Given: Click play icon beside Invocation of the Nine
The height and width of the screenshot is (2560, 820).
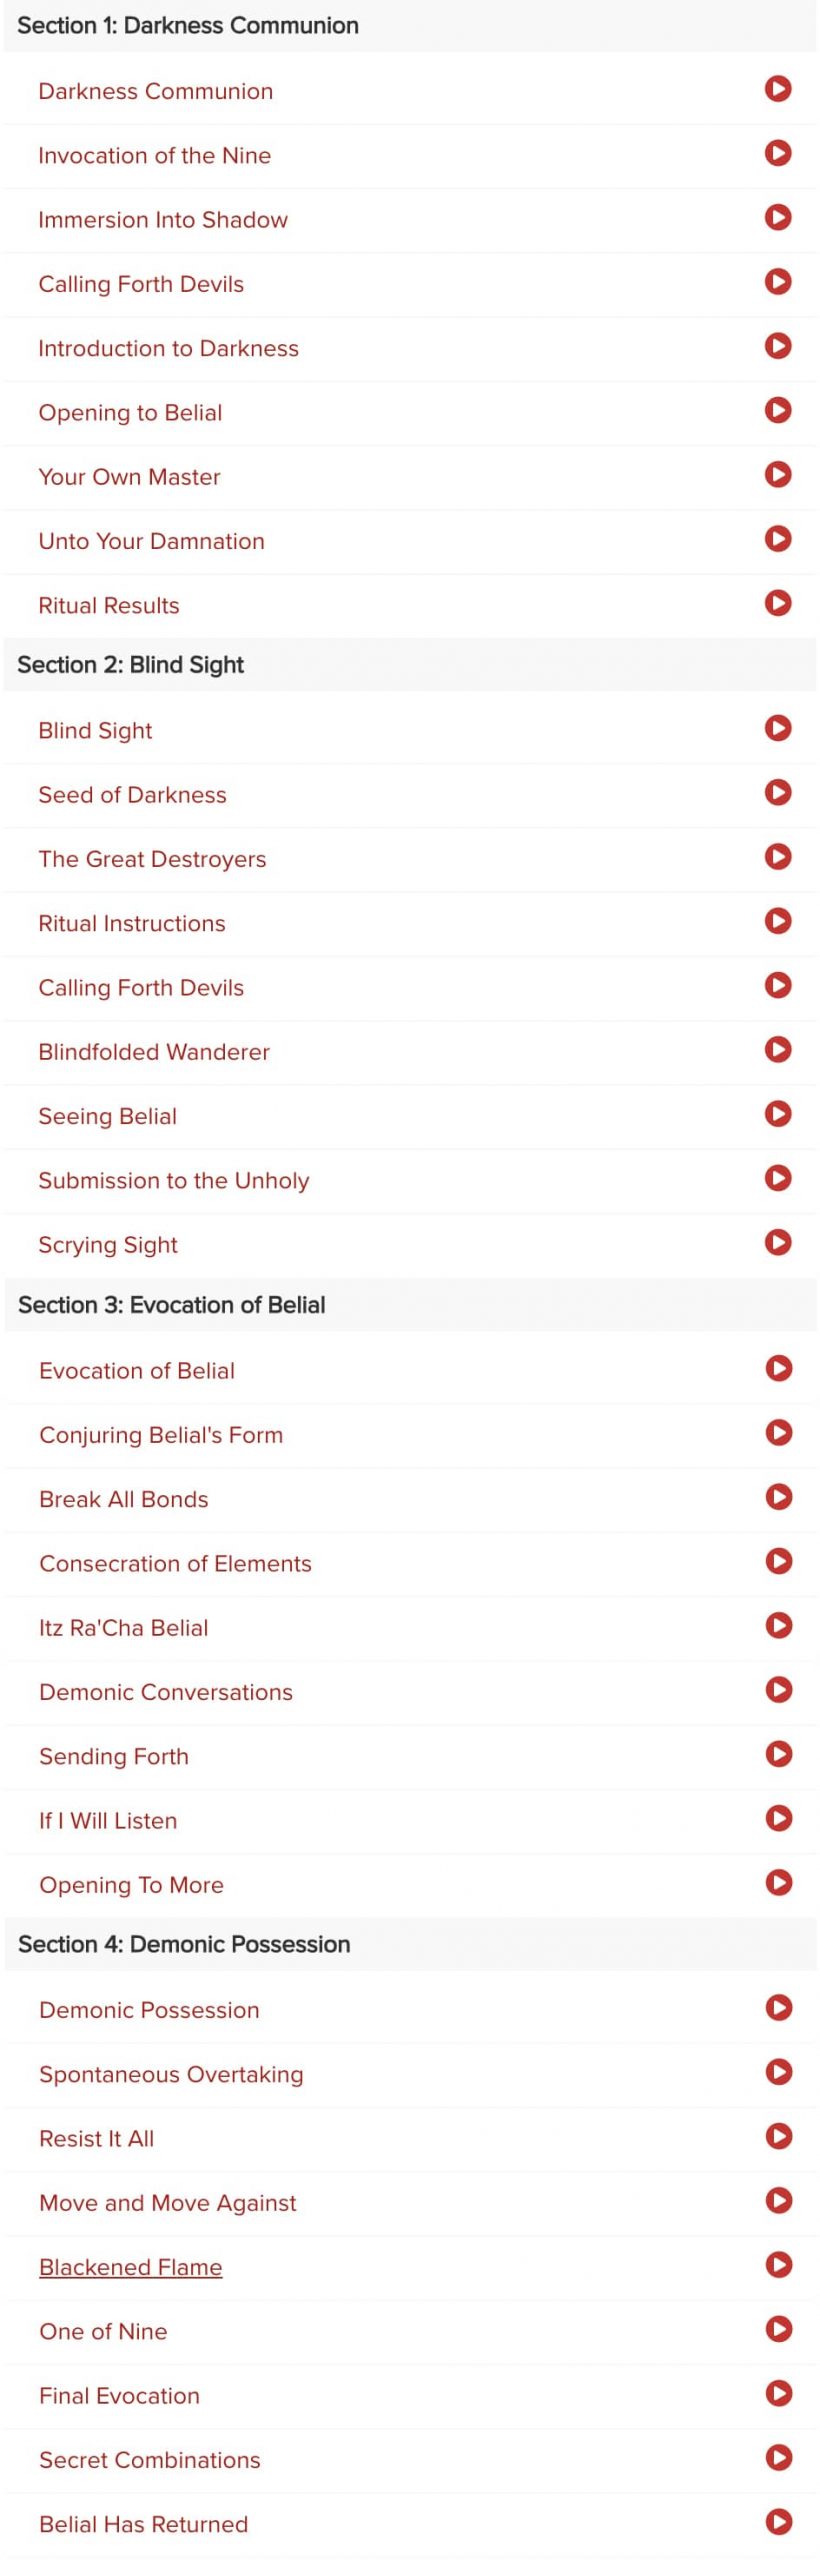Looking at the screenshot, I should [778, 153].
